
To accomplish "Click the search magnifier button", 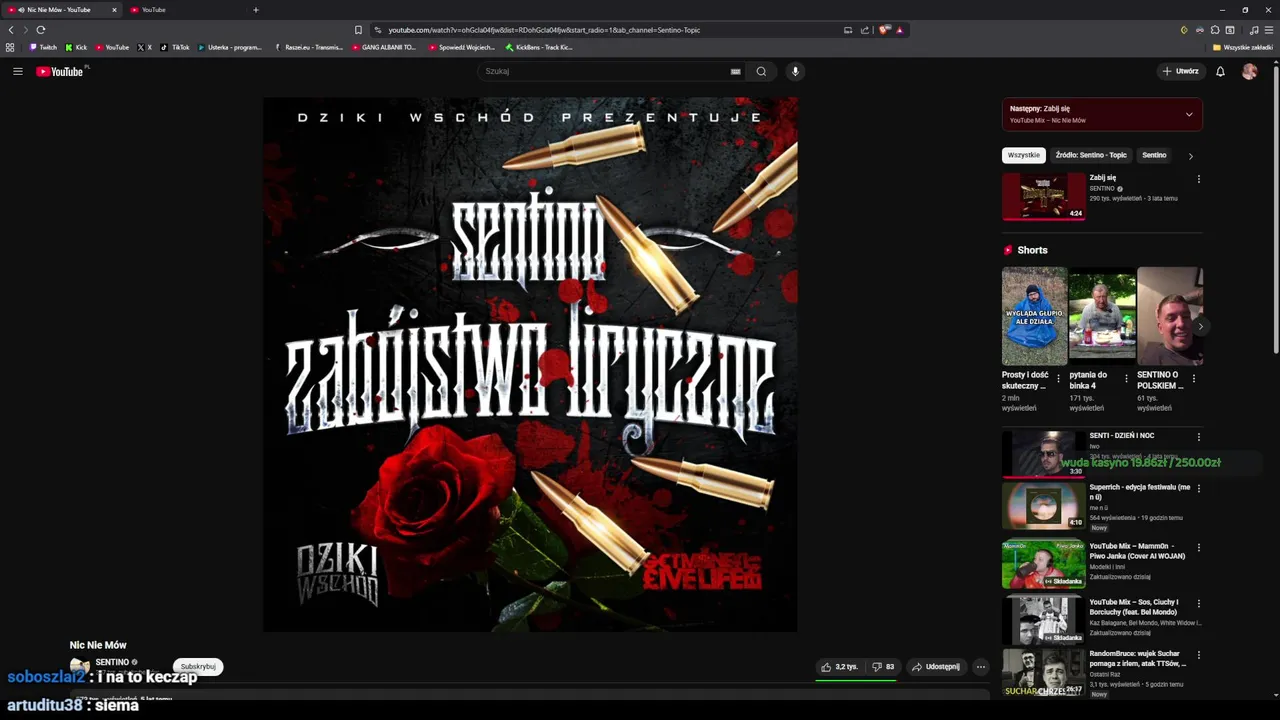I will point(761,71).
